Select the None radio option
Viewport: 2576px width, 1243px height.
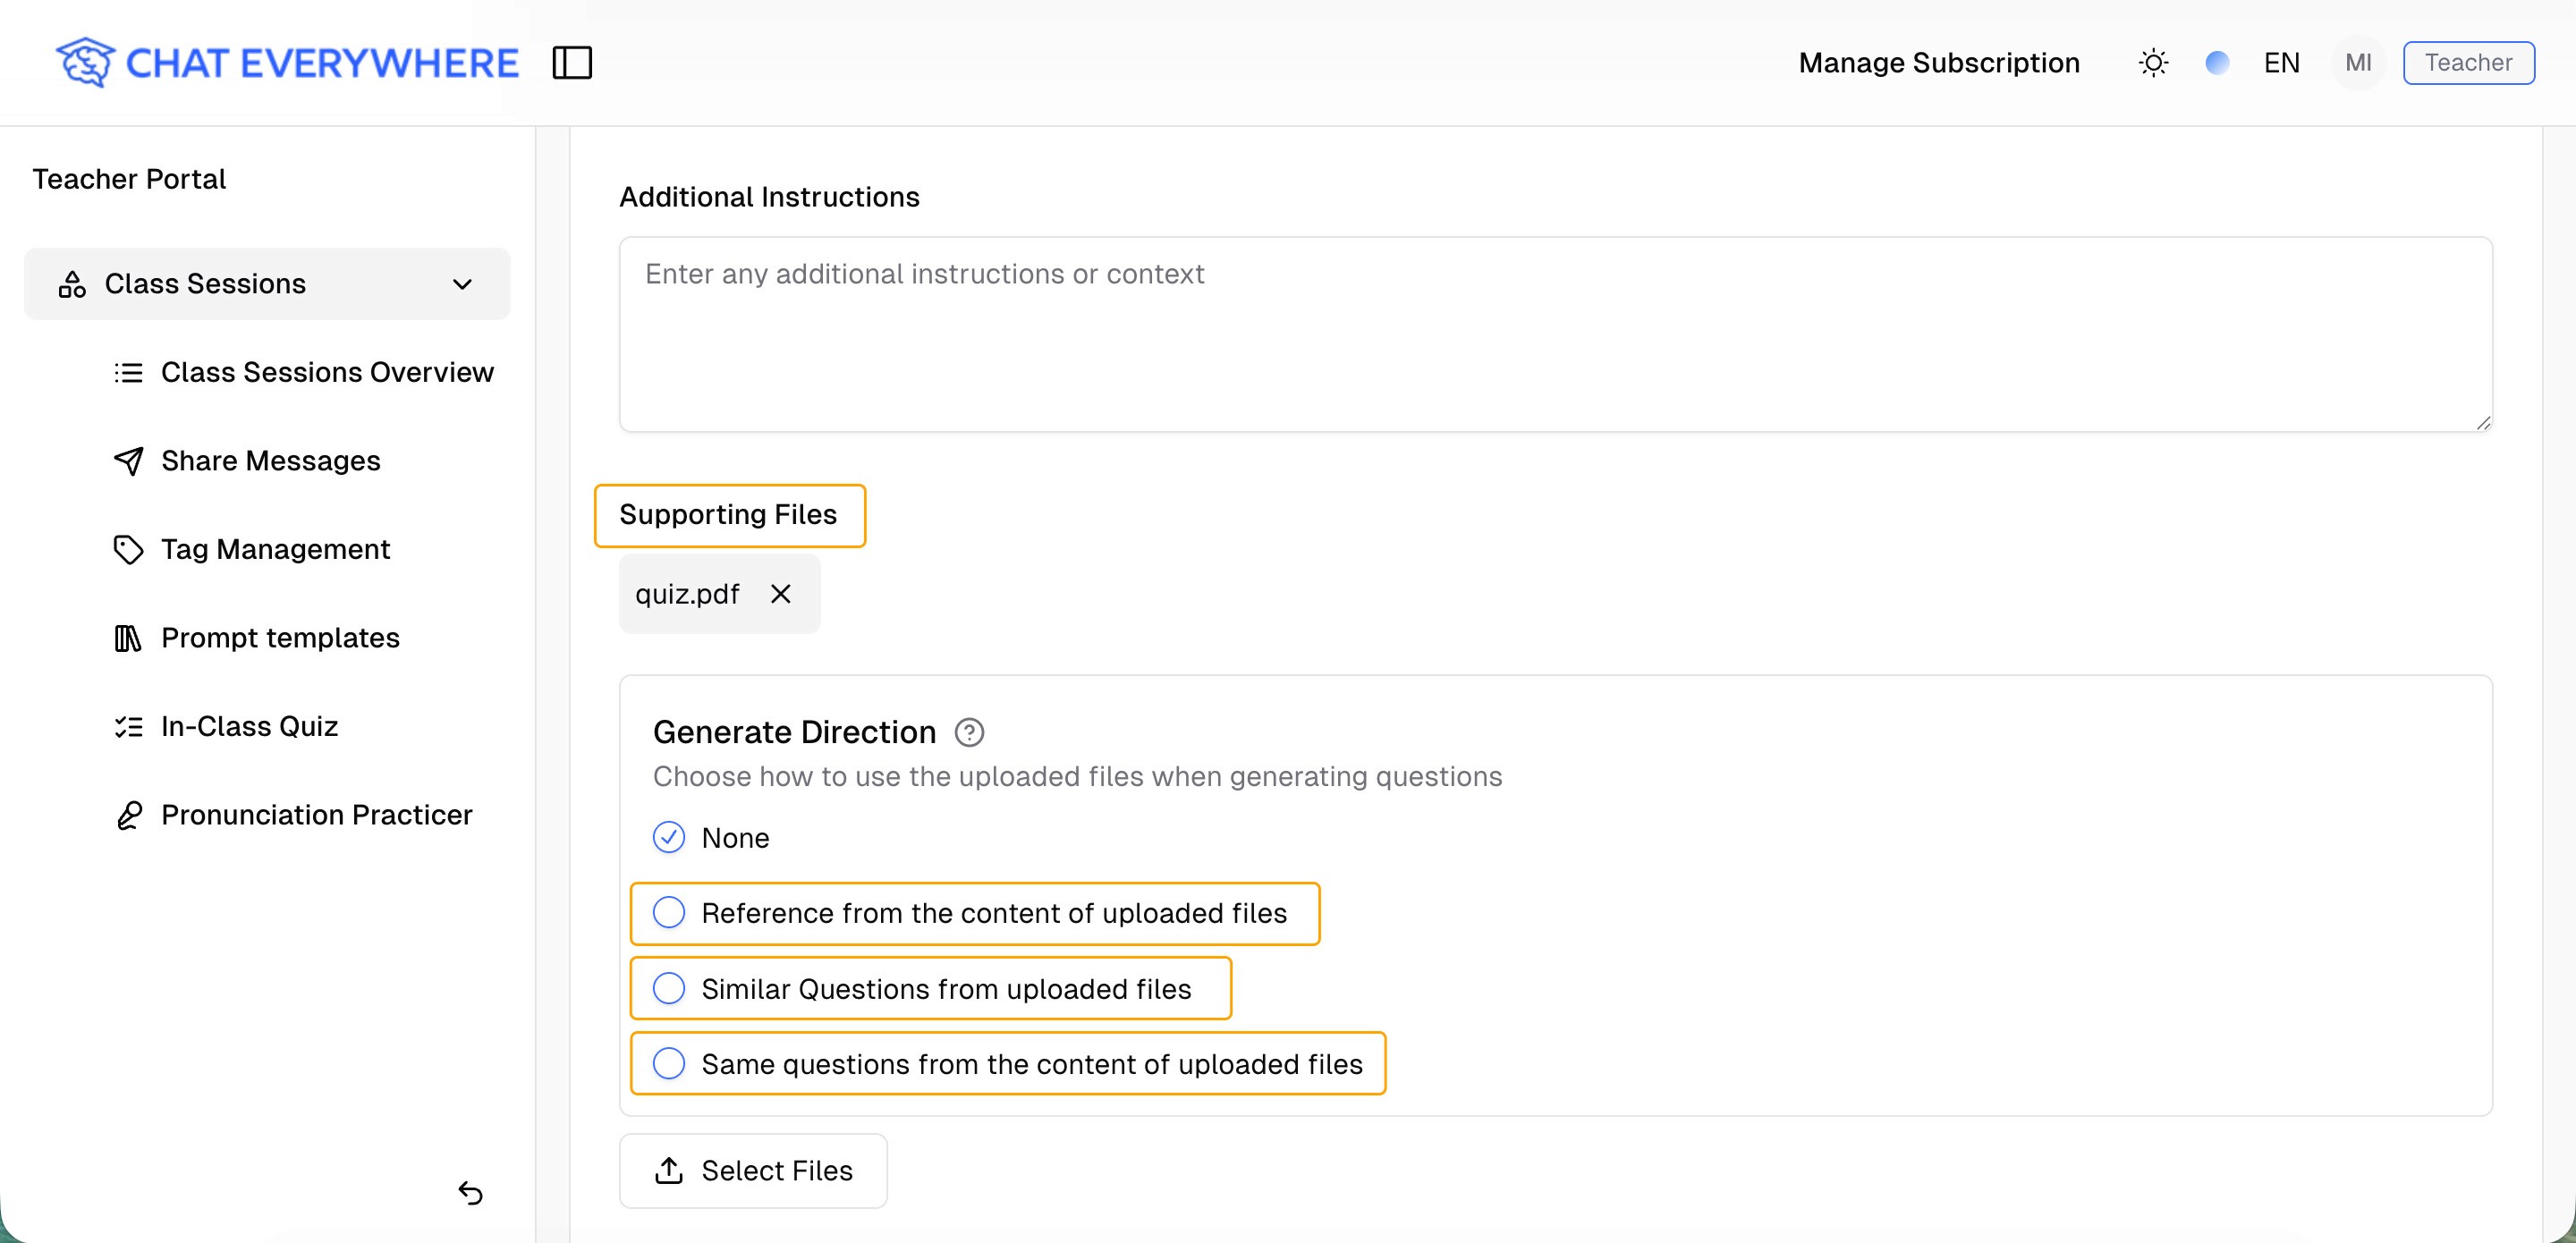[x=669, y=837]
